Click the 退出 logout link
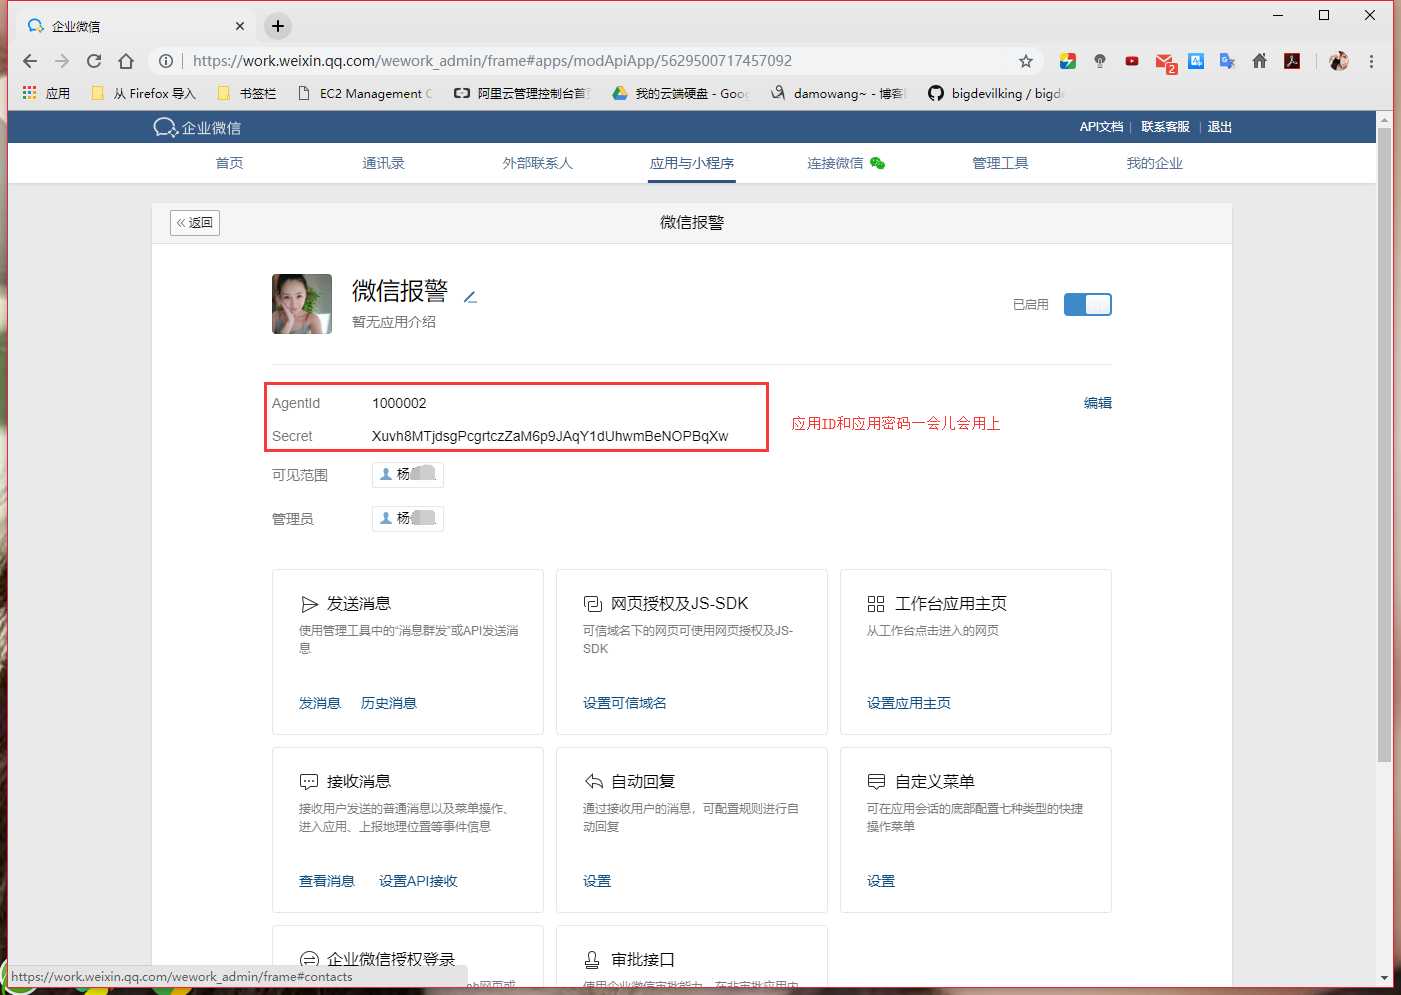This screenshot has height=995, width=1401. click(1219, 127)
